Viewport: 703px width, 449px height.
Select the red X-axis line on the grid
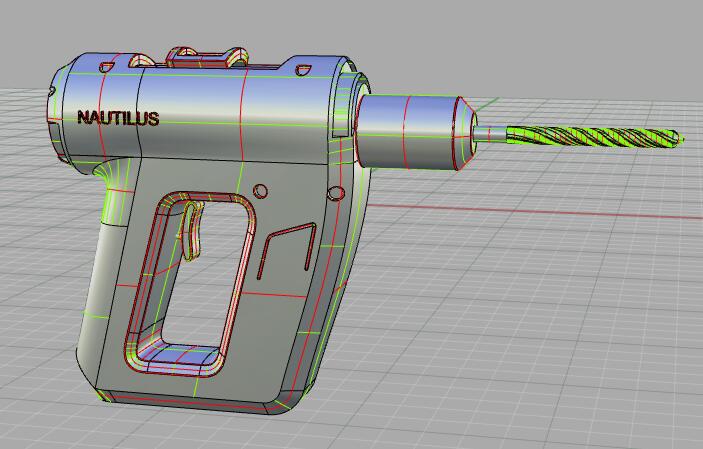click(534, 212)
